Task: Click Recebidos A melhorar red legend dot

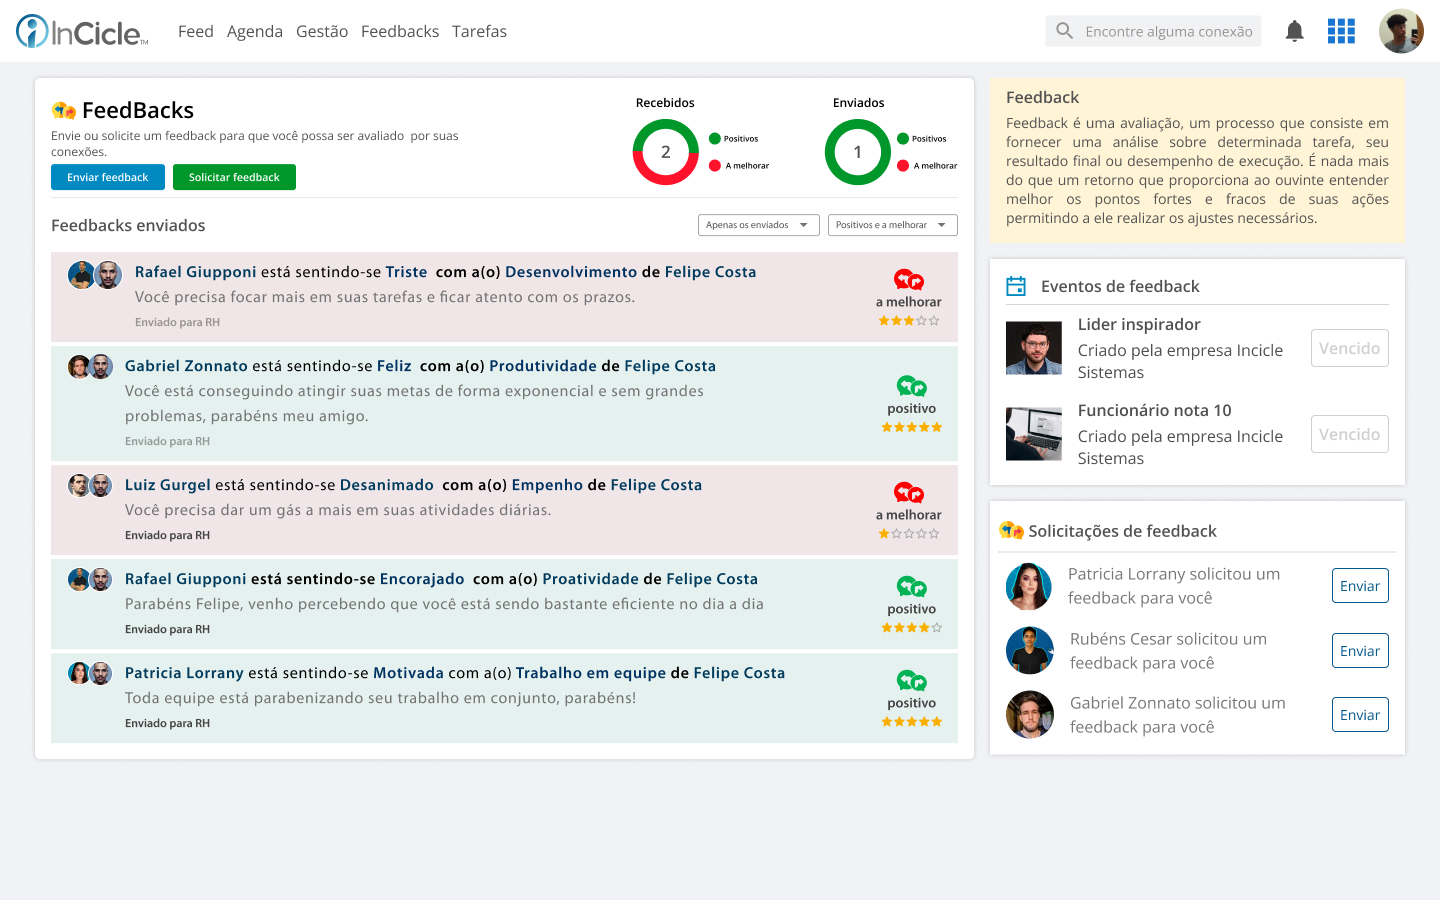Action: (x=715, y=166)
